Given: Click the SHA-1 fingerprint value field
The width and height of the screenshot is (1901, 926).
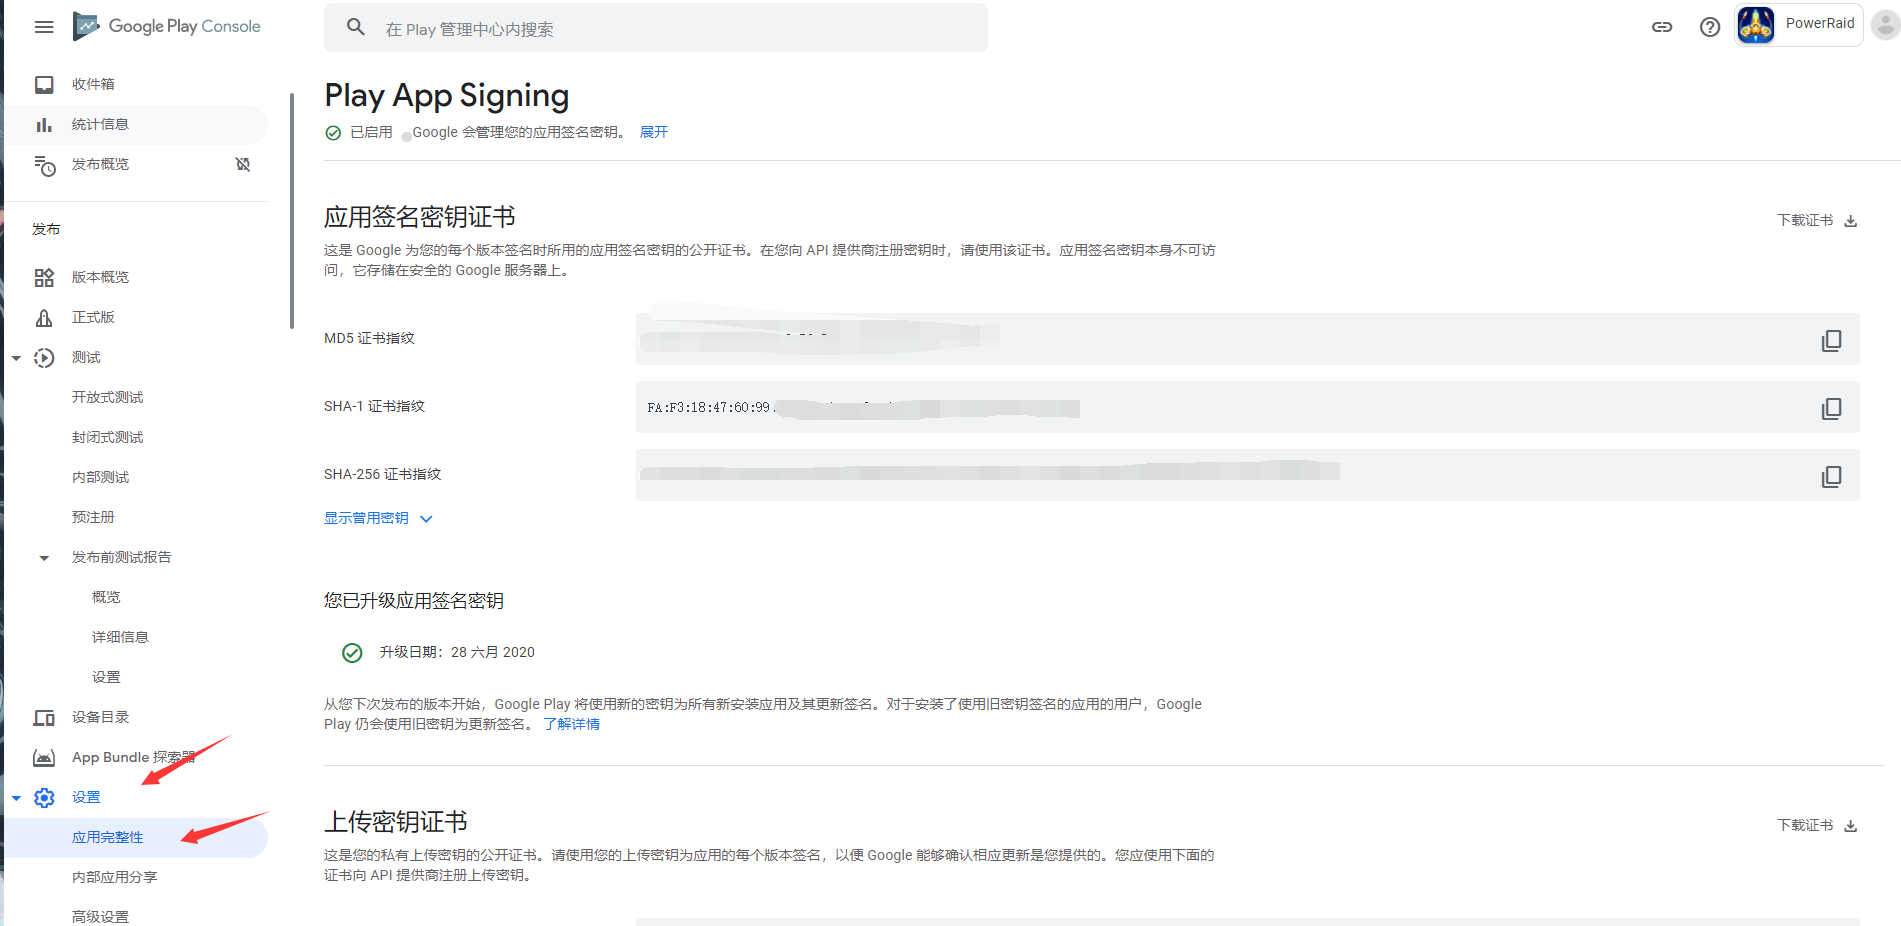Looking at the screenshot, I should tap(1247, 407).
